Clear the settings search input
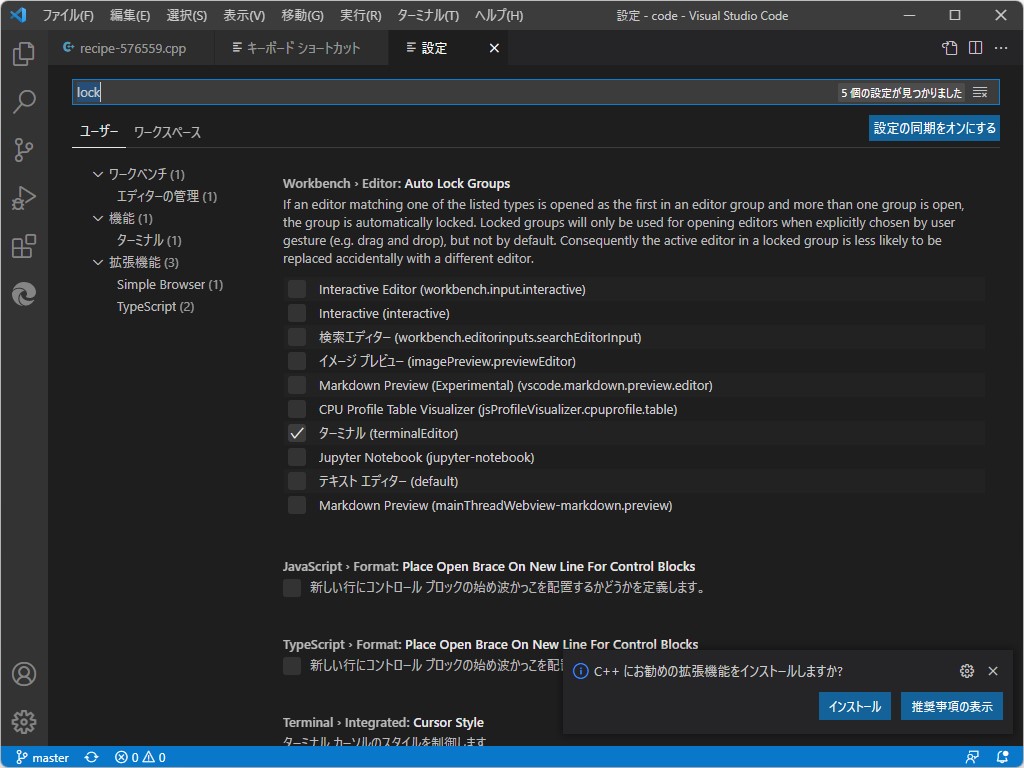Screen dimensions: 1024x768 980,93
